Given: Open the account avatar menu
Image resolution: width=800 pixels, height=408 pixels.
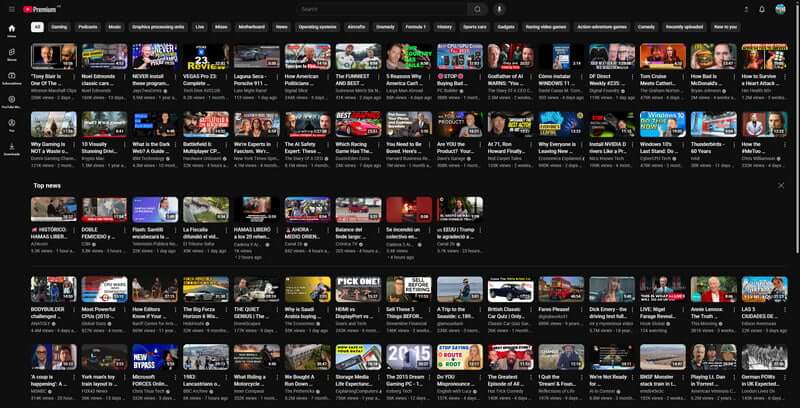Looking at the screenshot, I should (x=781, y=9).
